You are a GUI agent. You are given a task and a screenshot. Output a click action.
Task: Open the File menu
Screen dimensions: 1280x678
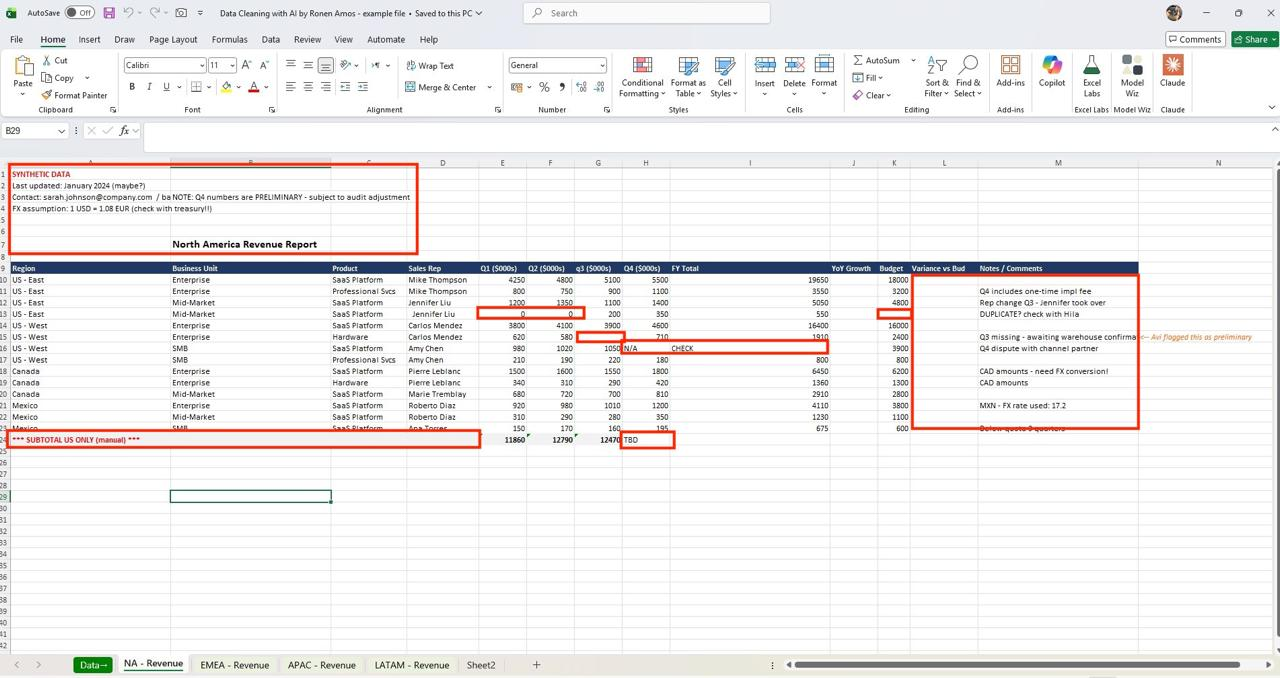[x=16, y=39]
